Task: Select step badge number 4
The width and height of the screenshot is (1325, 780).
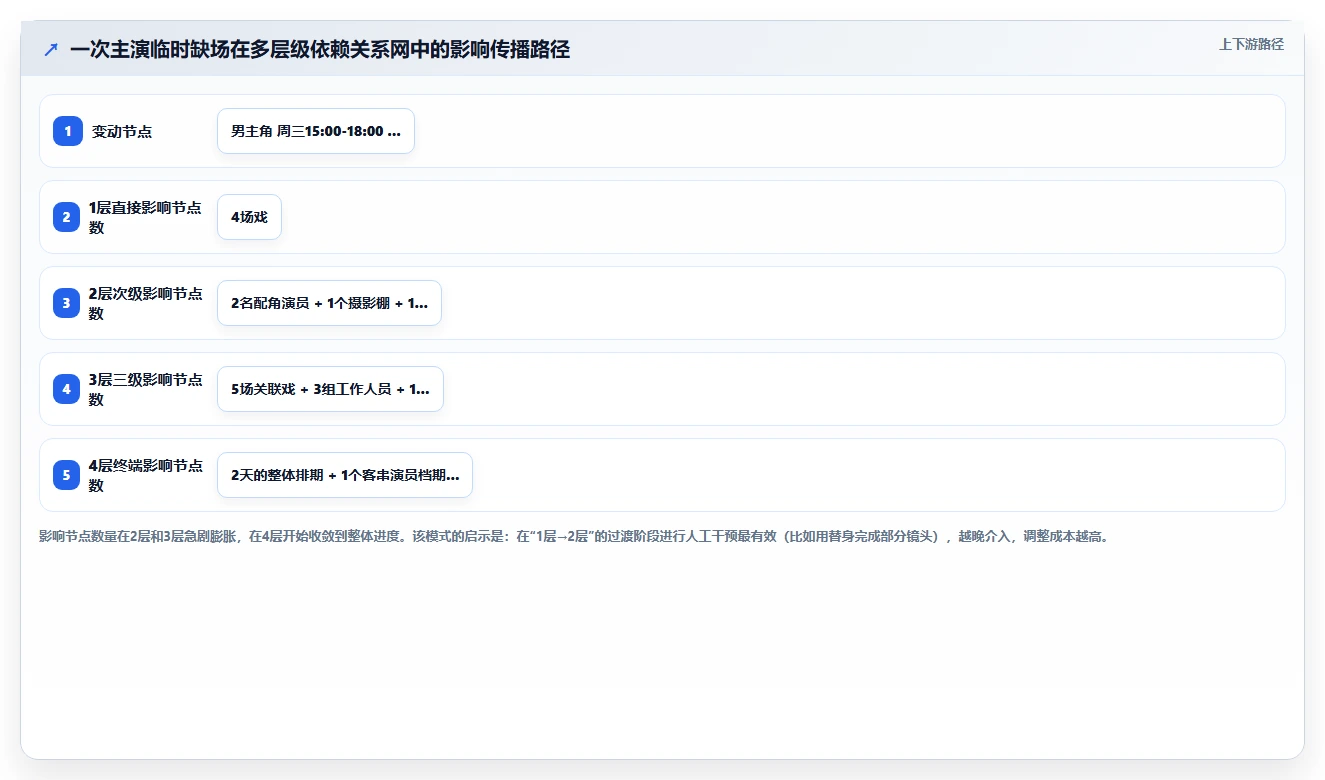Action: pos(67,389)
